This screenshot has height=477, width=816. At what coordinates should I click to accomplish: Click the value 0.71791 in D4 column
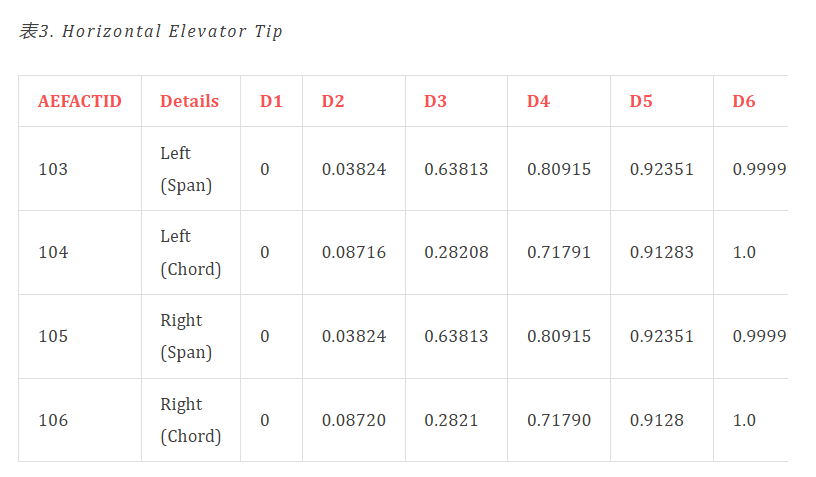[559, 252]
